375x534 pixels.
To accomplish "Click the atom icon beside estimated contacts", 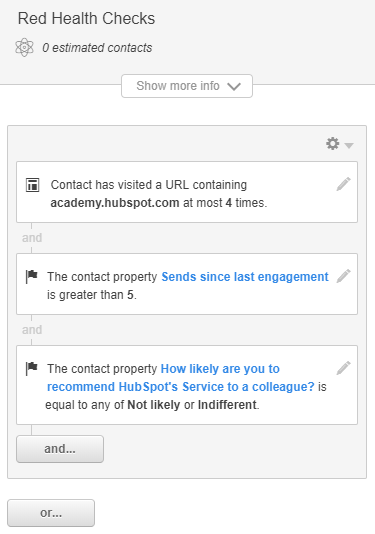I will click(25, 47).
